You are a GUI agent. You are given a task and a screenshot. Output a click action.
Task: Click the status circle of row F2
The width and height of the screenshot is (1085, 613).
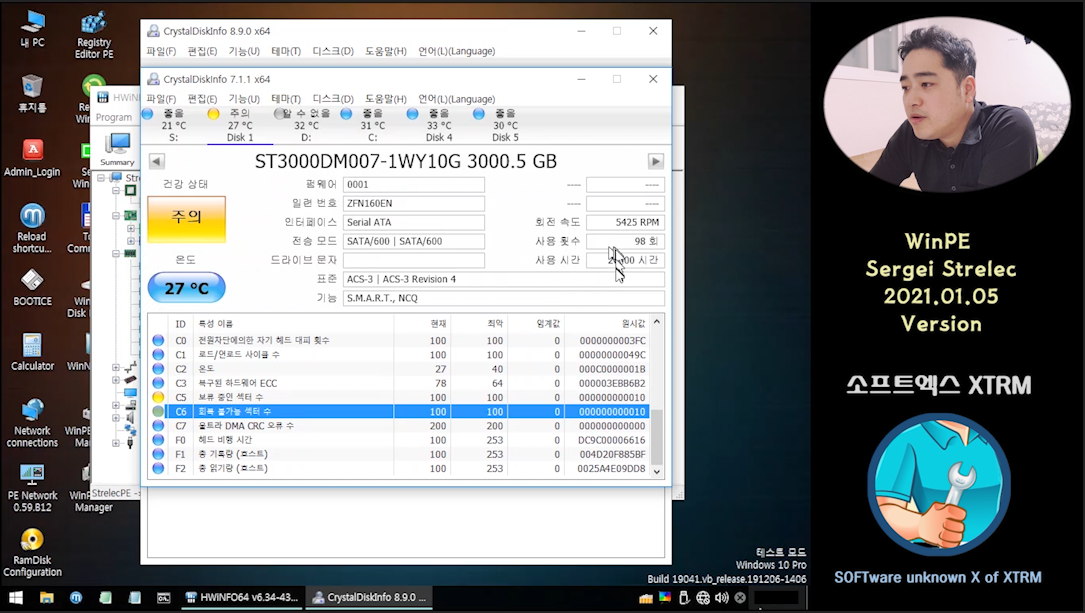[158, 468]
